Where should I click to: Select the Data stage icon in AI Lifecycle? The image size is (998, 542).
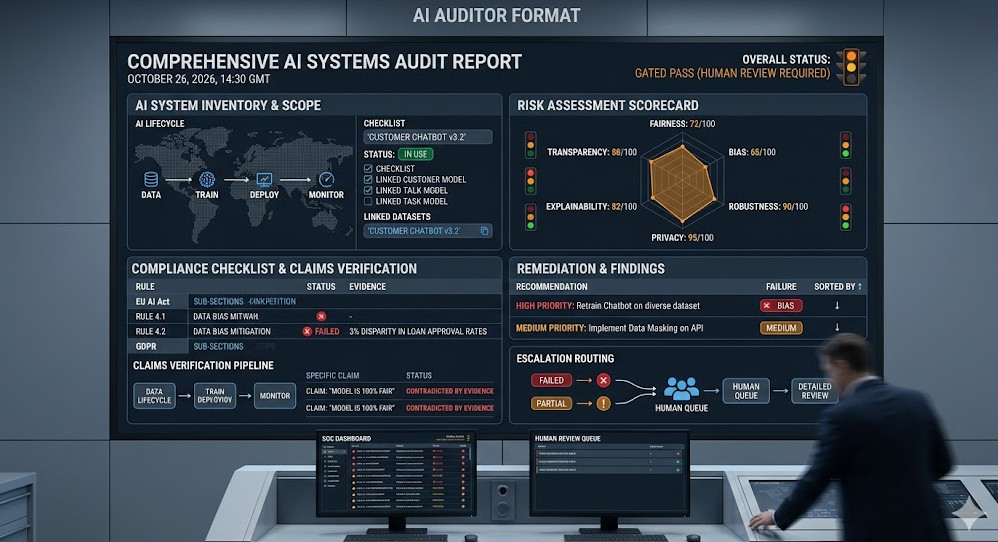click(151, 179)
